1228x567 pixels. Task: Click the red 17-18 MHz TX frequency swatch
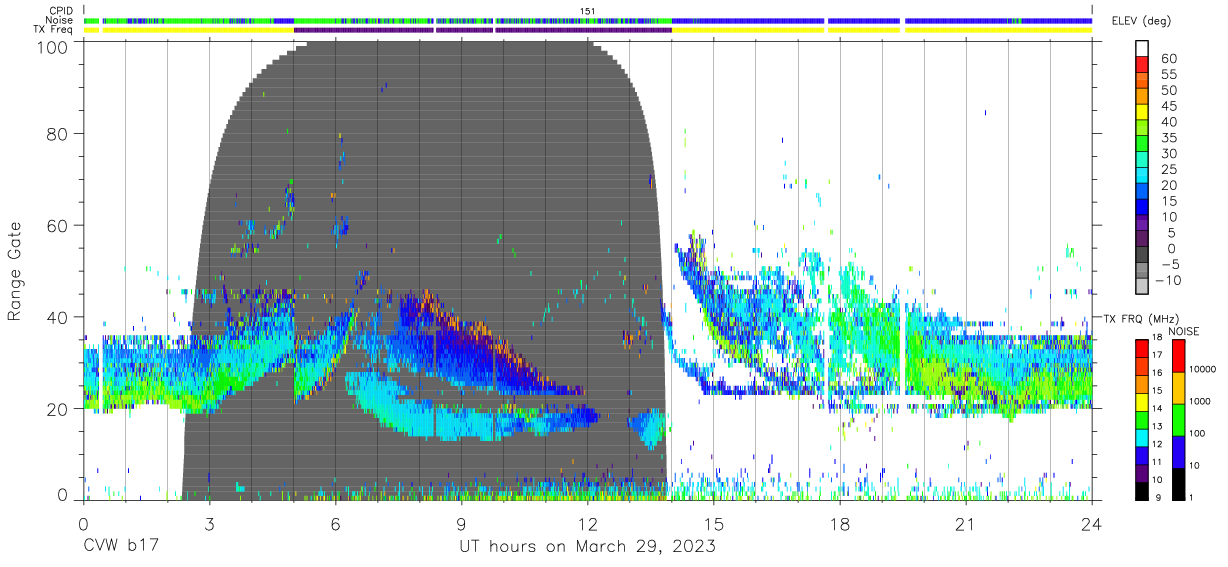(1142, 348)
